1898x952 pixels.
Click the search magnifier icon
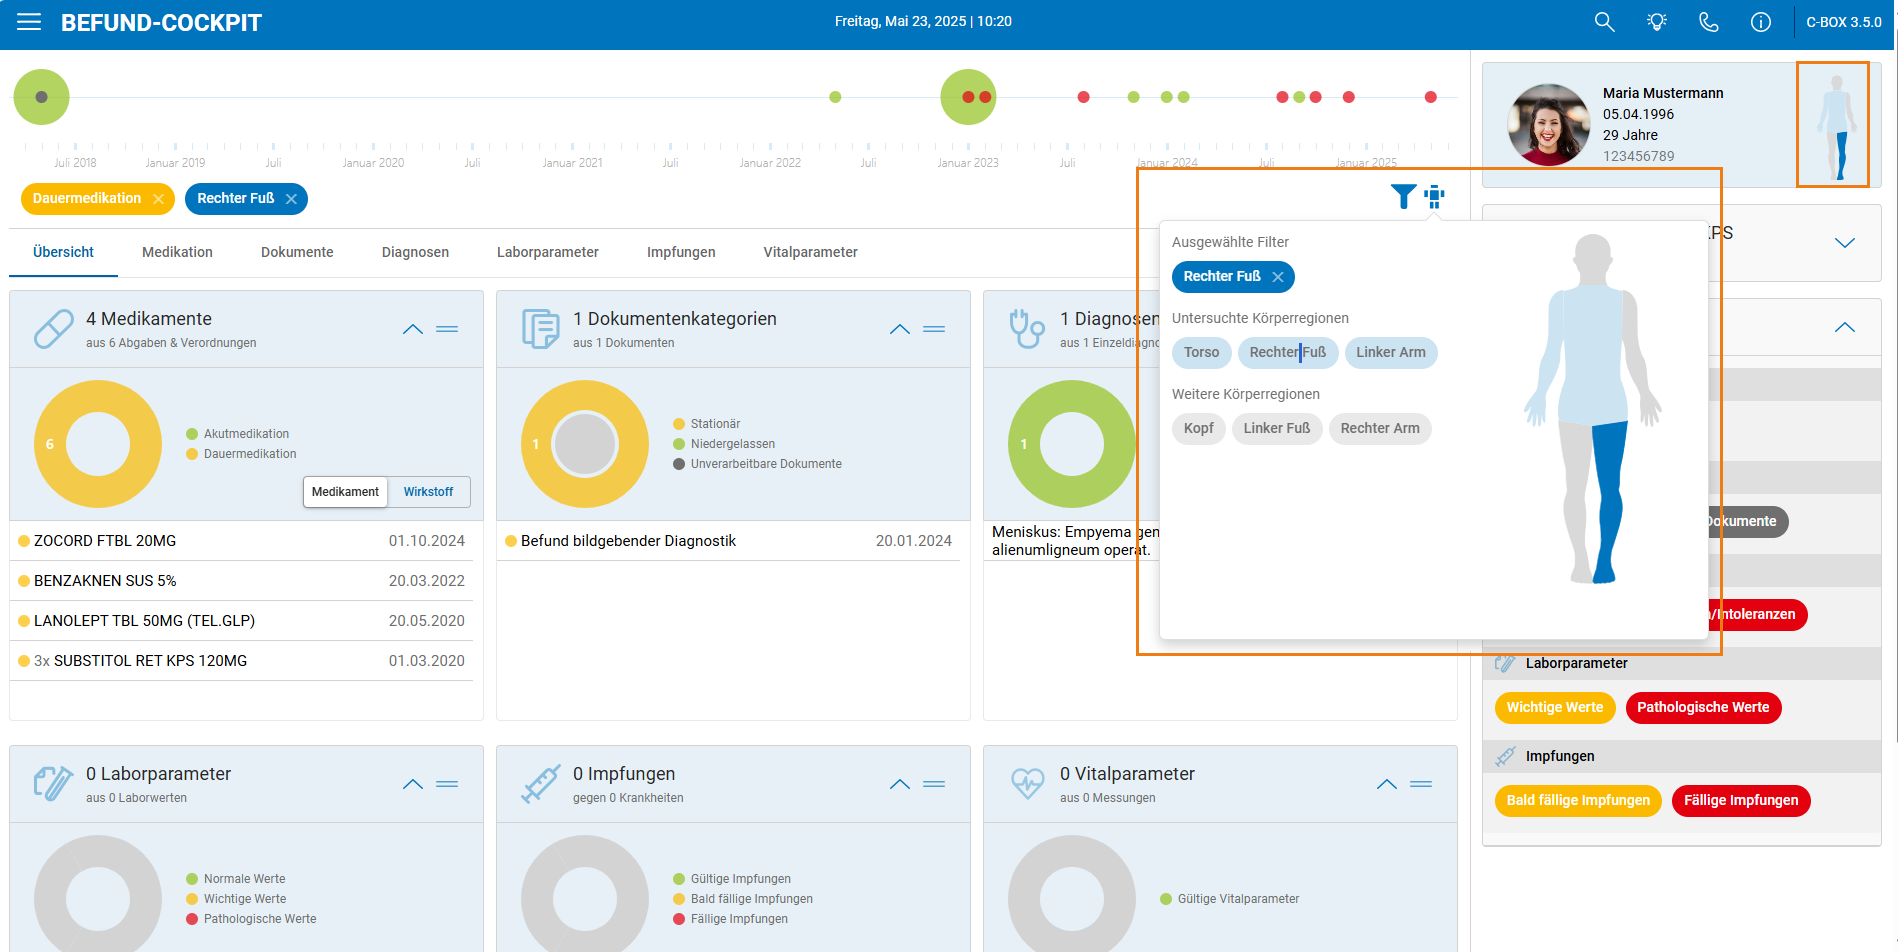pos(1604,22)
